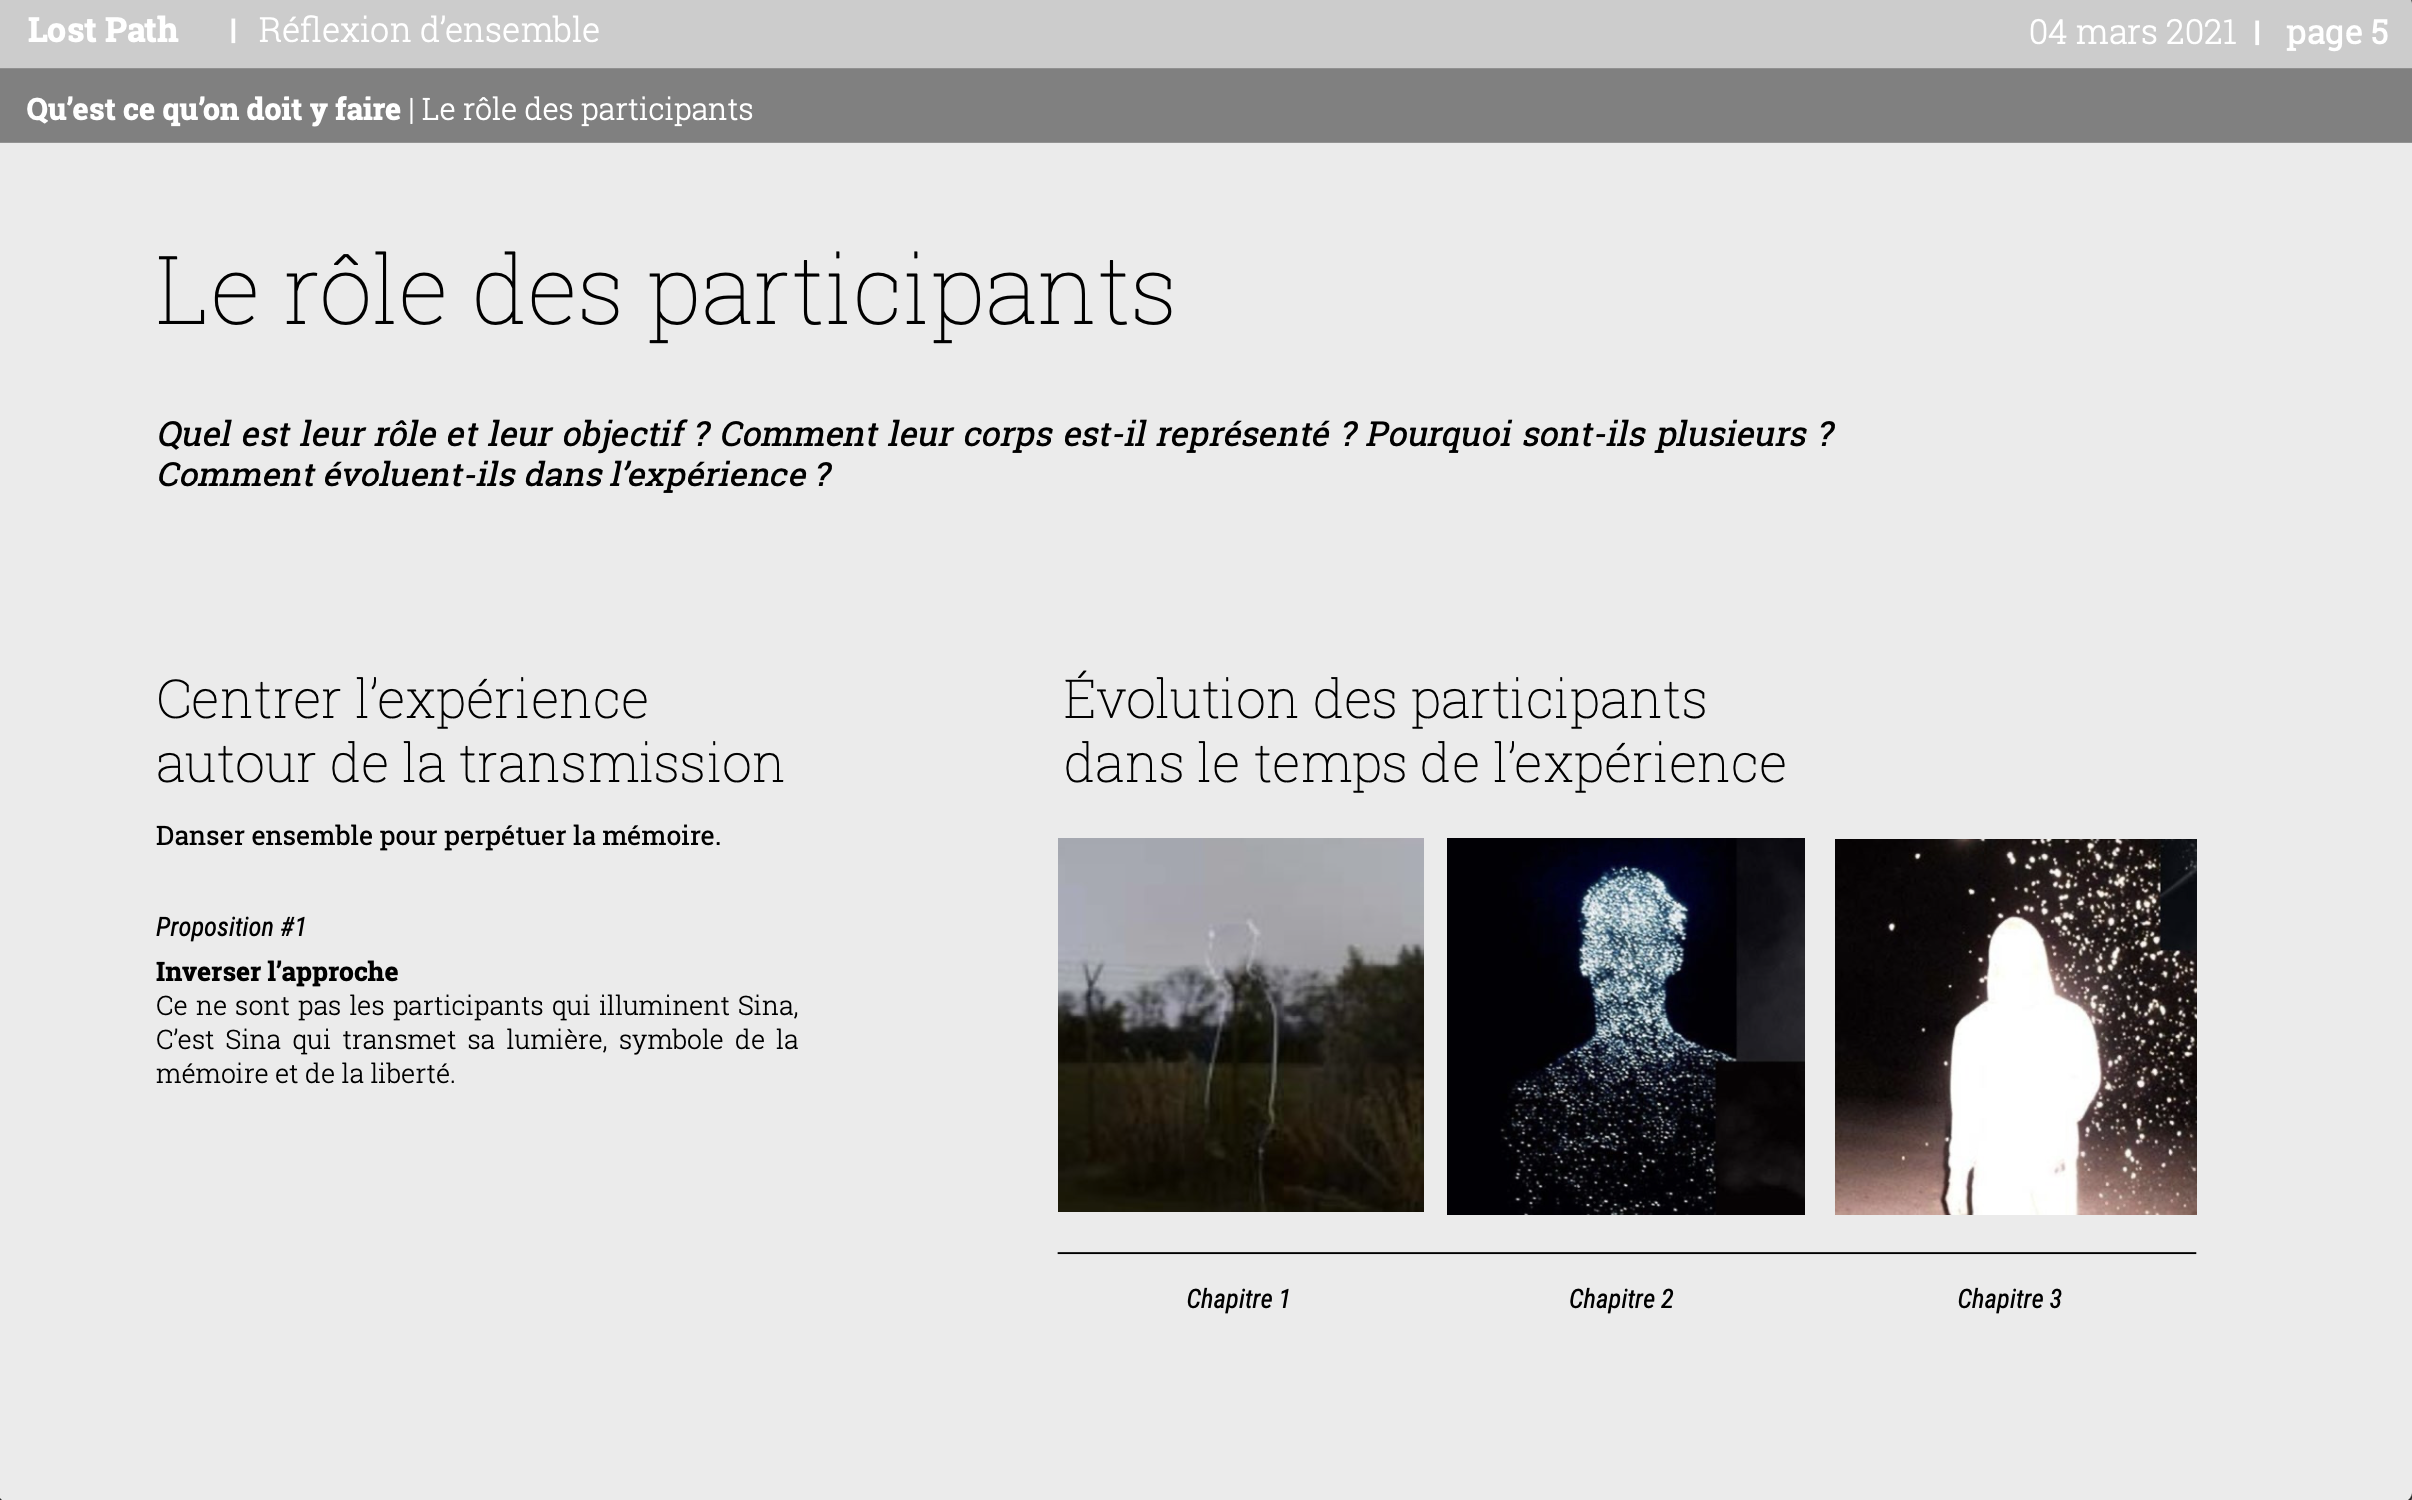The width and height of the screenshot is (2412, 1500).
Task: Click Réflexion d'ensemble in header
Action: (428, 31)
